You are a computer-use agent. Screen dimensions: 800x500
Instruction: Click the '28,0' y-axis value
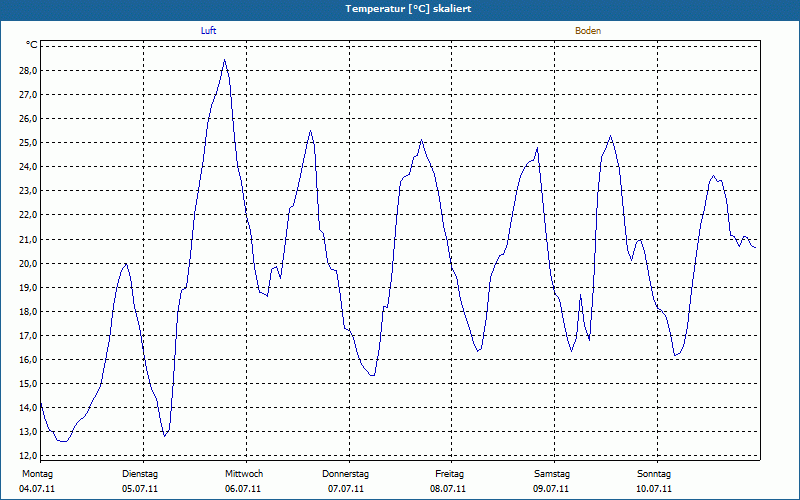click(x=28, y=70)
